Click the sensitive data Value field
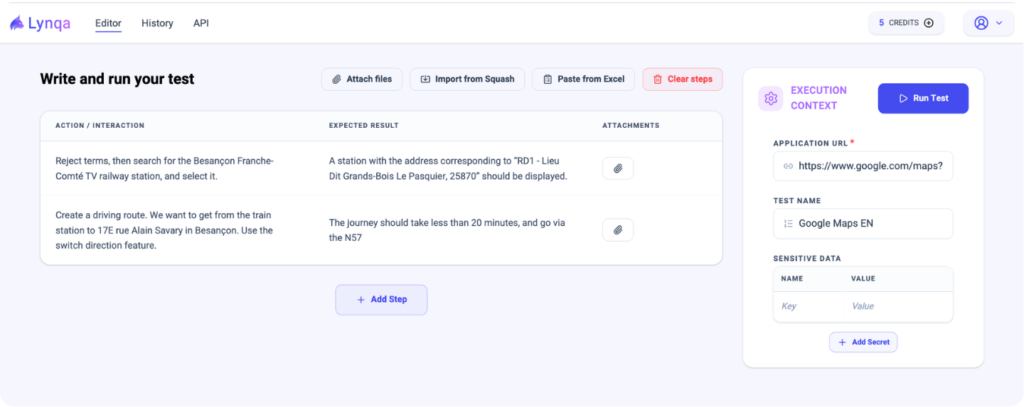Image resolution: width=1024 pixels, height=407 pixels. pos(895,307)
